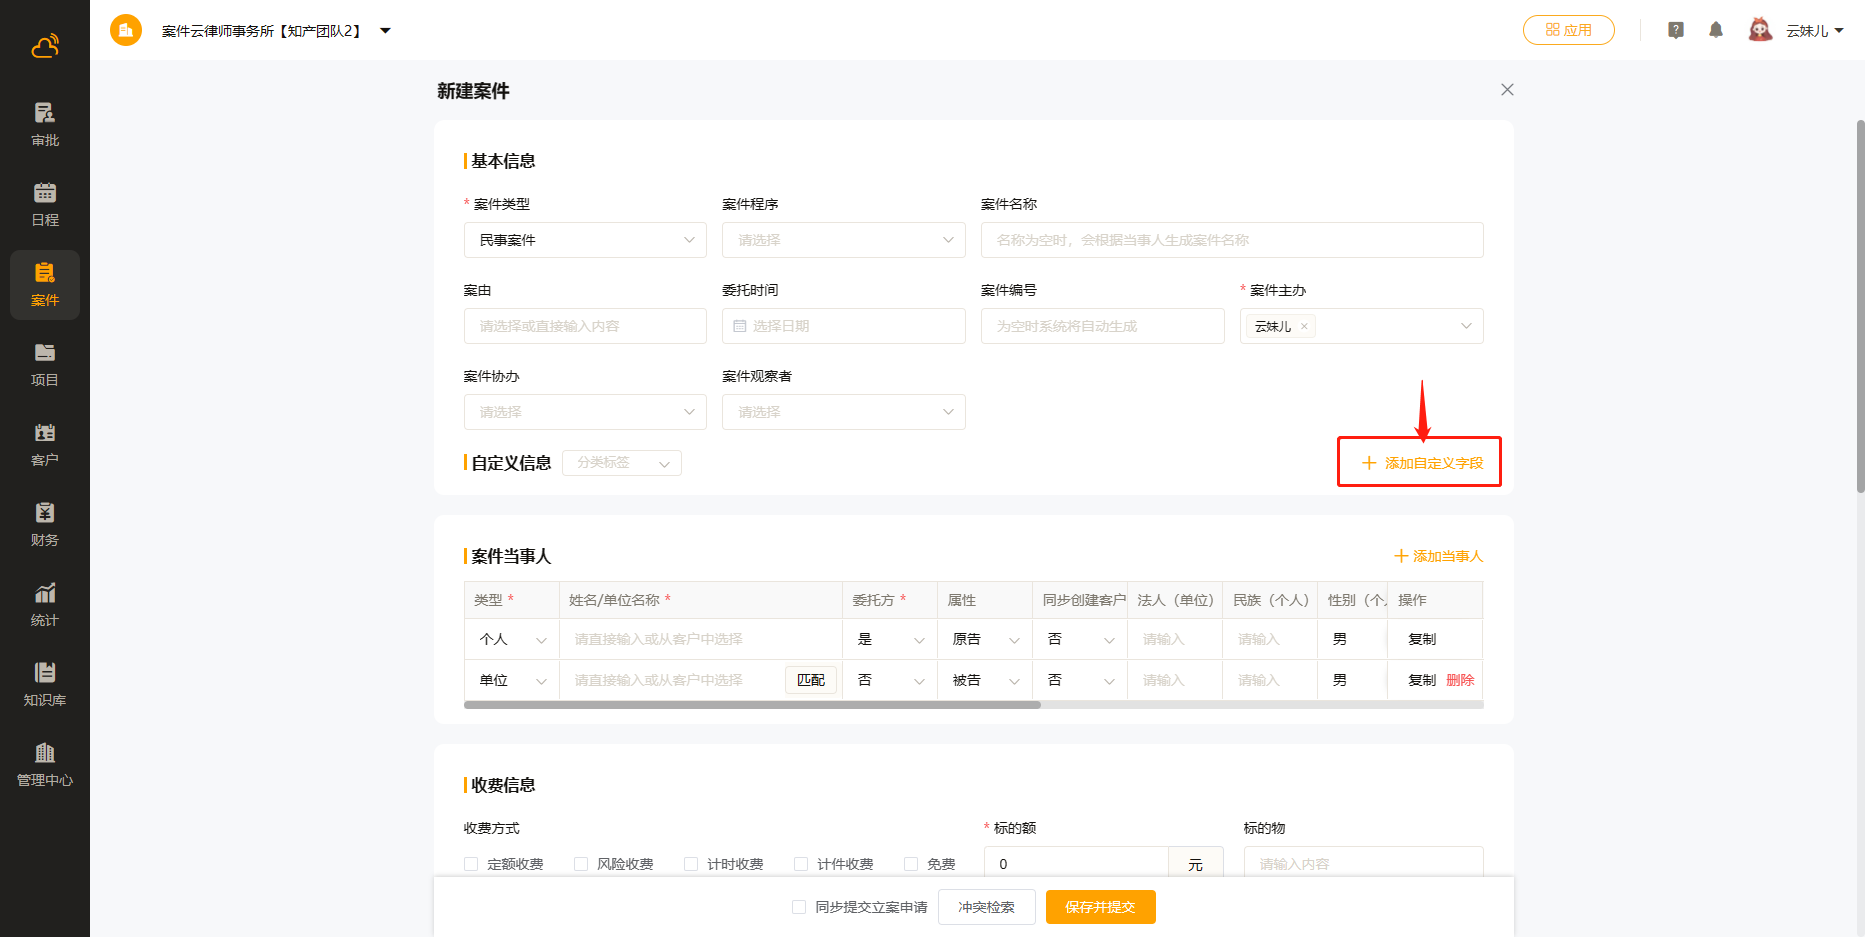Click the 案件名称 input field
Image resolution: width=1865 pixels, height=937 pixels.
(1231, 240)
